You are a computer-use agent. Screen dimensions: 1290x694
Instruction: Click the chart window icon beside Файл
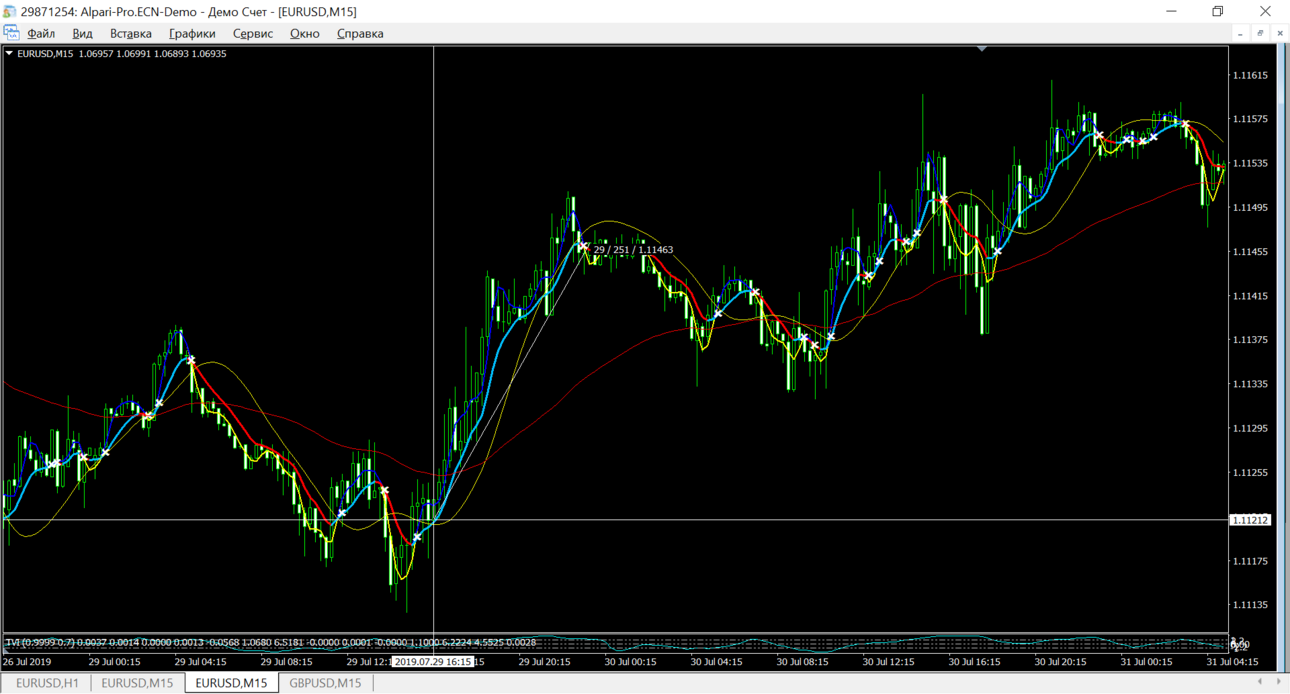coord(11,33)
